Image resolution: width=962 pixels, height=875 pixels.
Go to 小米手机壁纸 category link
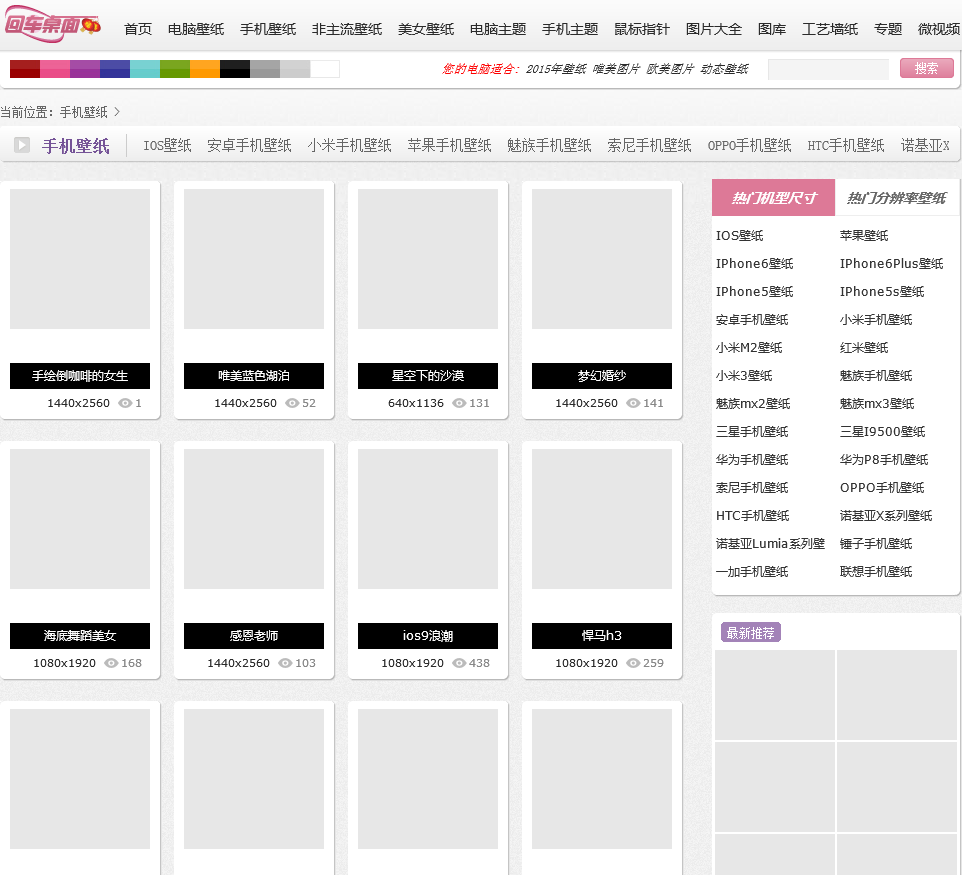pyautogui.click(x=349, y=146)
